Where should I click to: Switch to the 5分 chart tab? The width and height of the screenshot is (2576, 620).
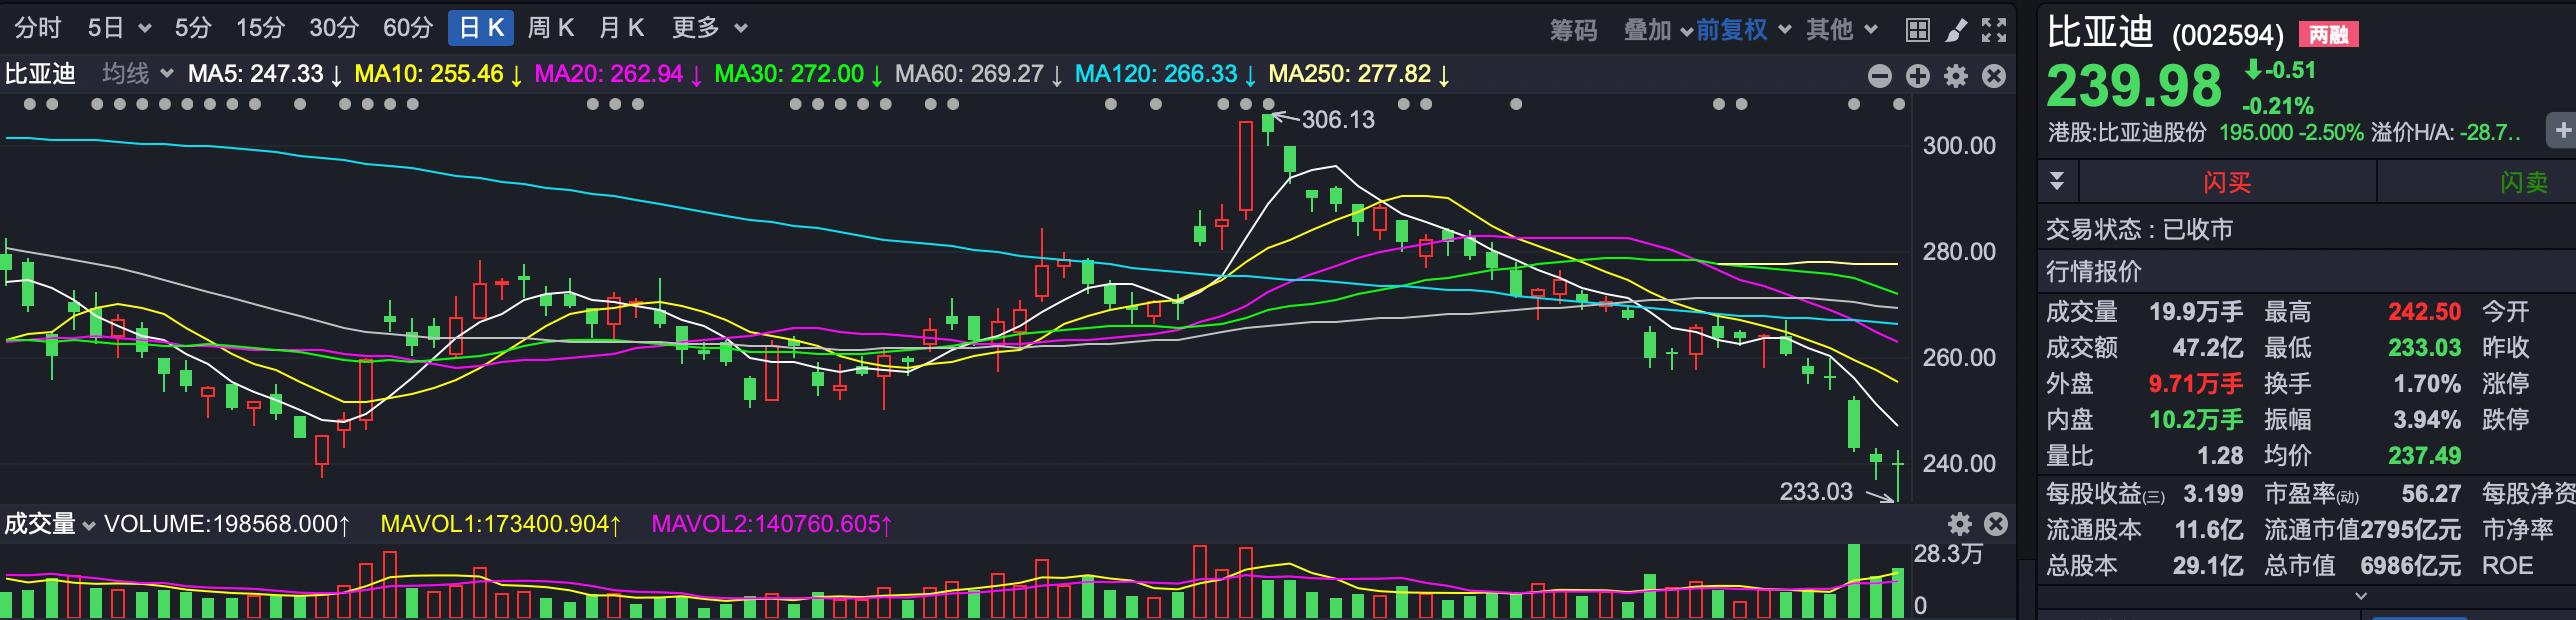click(x=192, y=28)
